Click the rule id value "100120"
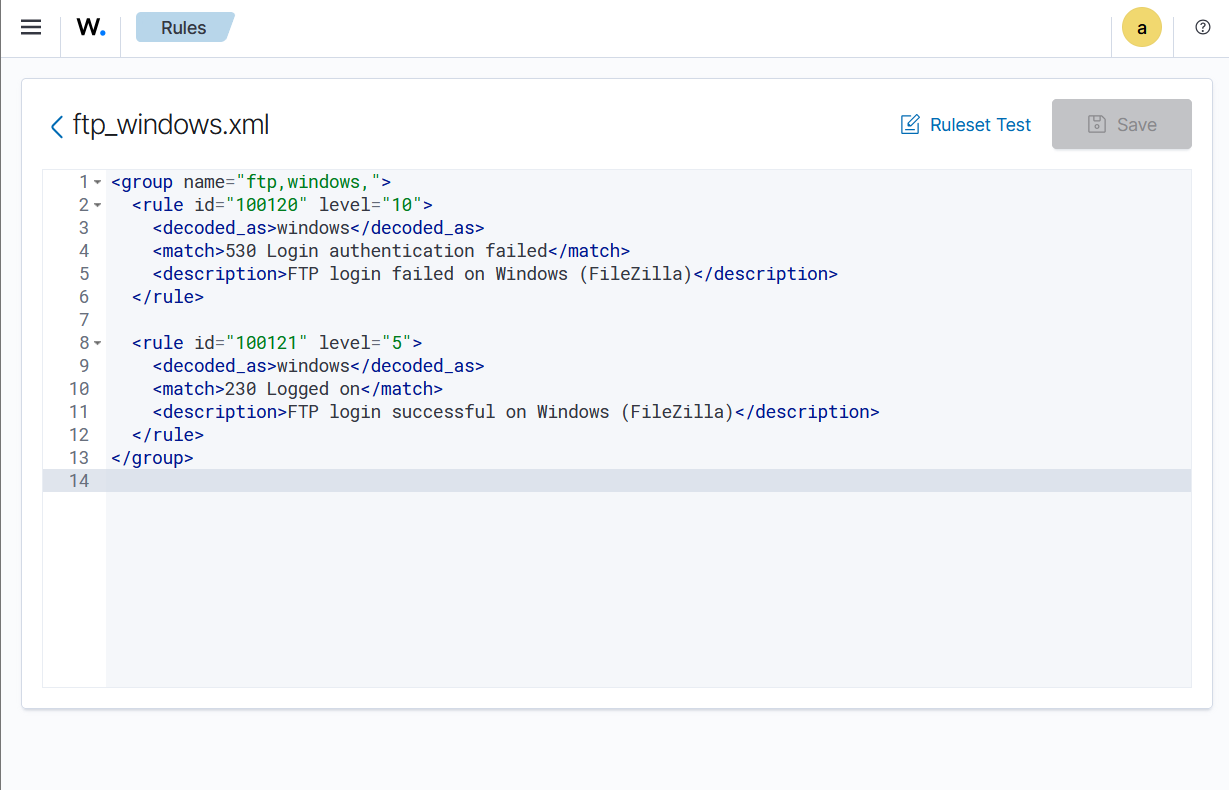This screenshot has width=1229, height=790. [266, 205]
